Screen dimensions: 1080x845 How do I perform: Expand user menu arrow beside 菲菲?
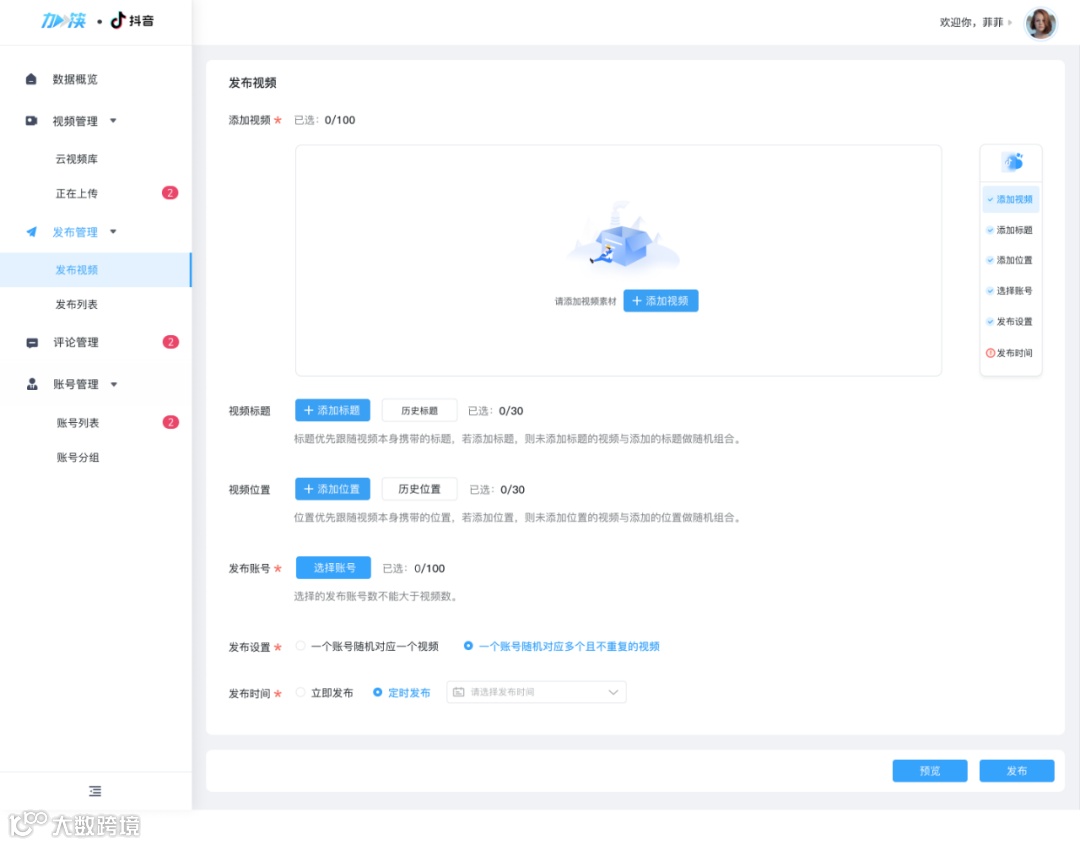pos(1010,23)
